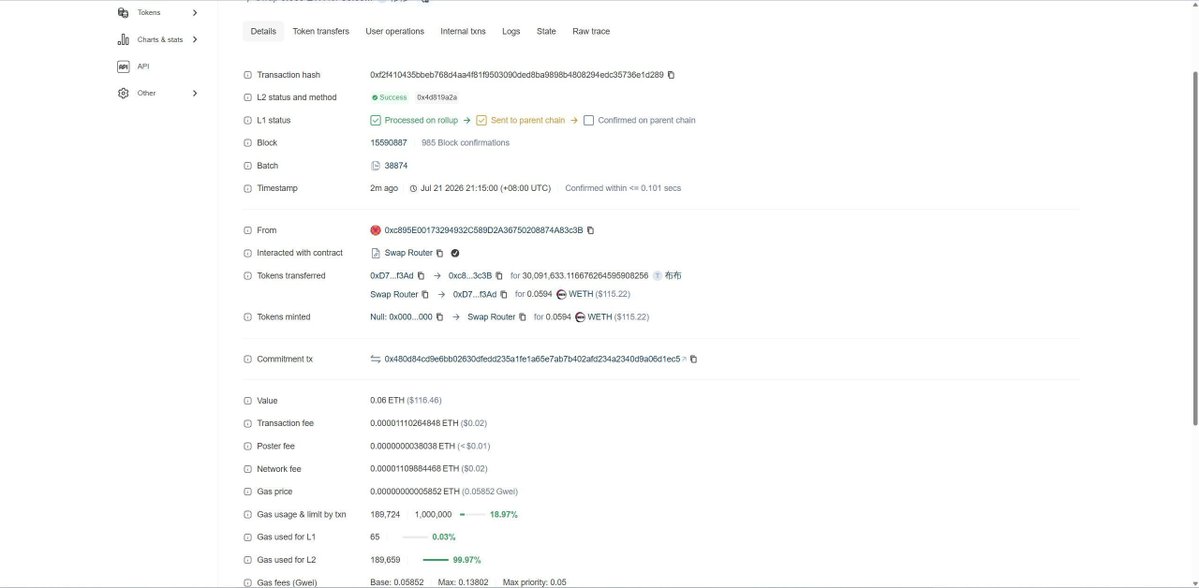
Task: Click the Gas used for L1 0.03% bar
Action: pos(415,537)
